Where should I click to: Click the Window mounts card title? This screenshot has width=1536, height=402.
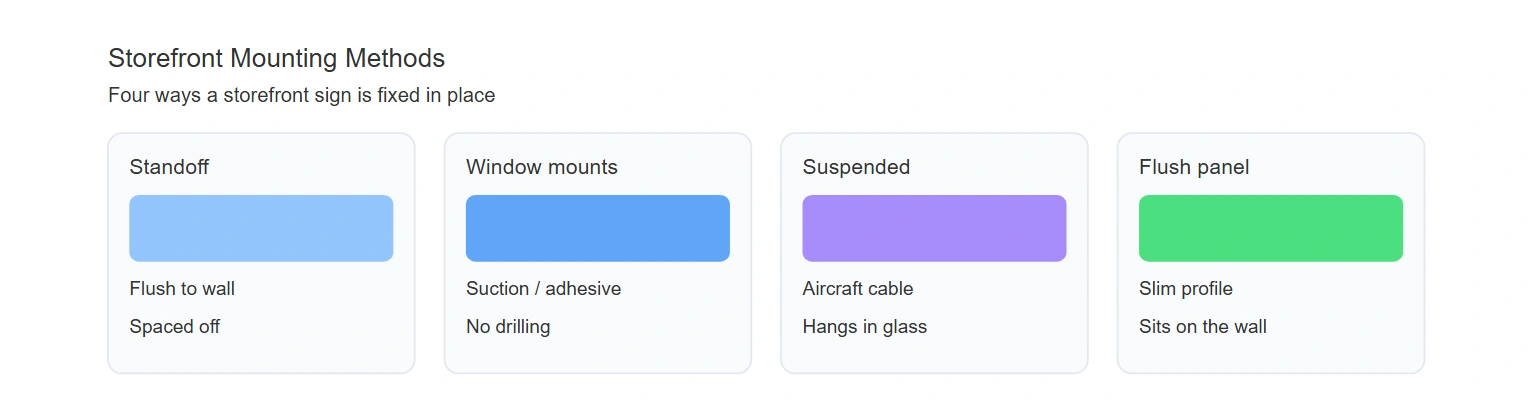pyautogui.click(x=542, y=167)
